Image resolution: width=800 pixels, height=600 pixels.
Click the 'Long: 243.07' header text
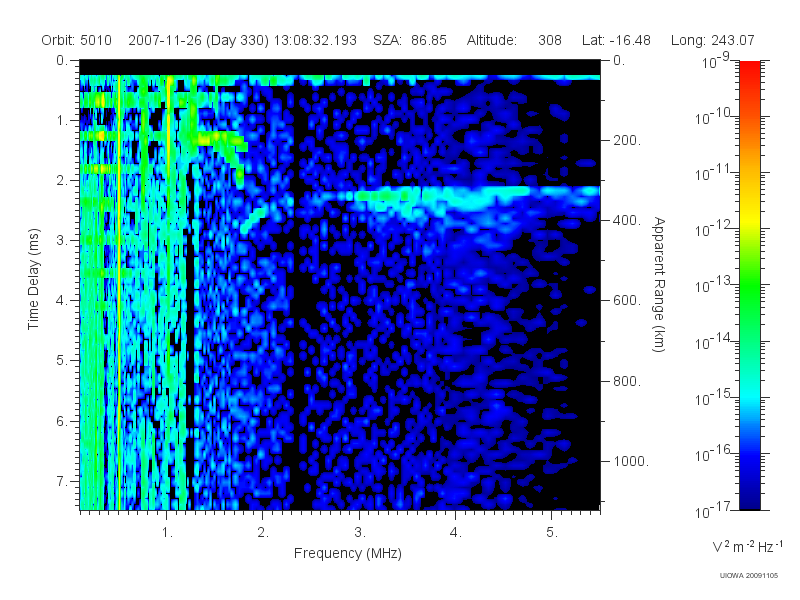[x=712, y=40]
